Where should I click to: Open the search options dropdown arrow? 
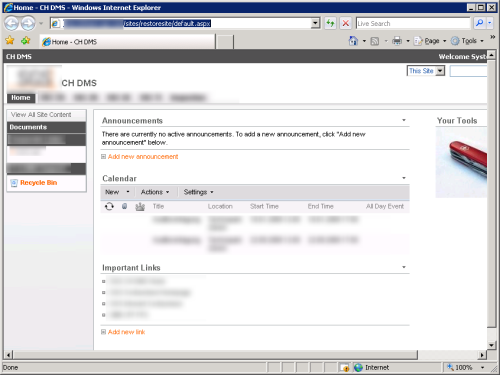[490, 23]
